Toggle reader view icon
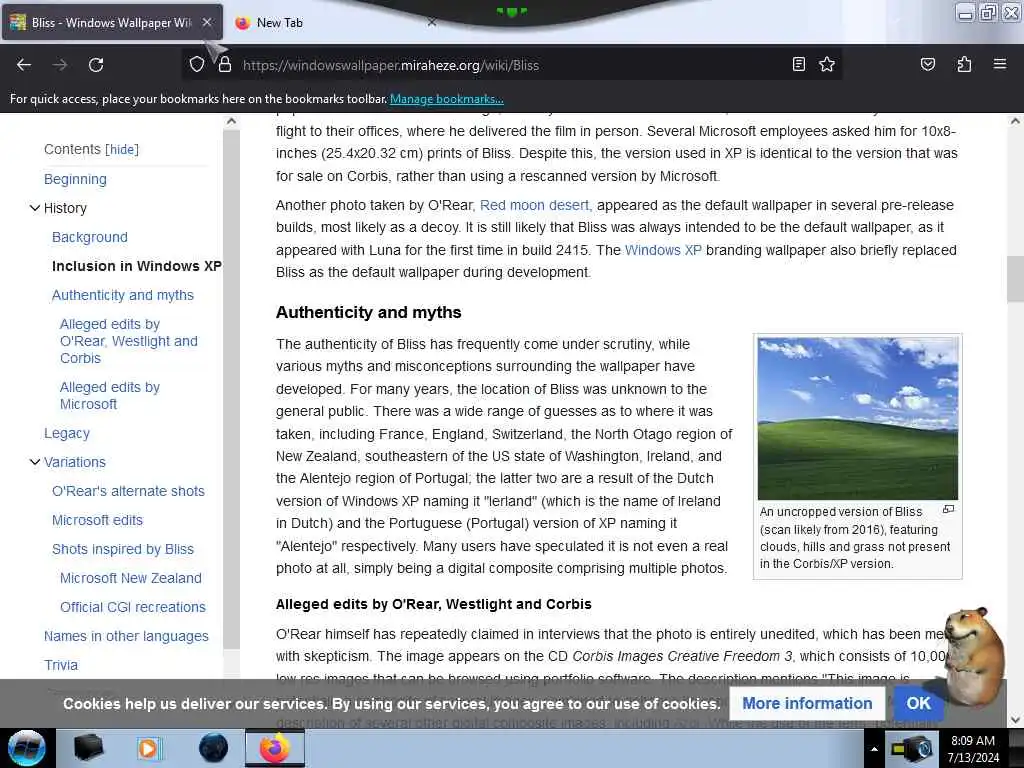The width and height of the screenshot is (1024, 768). click(x=798, y=64)
